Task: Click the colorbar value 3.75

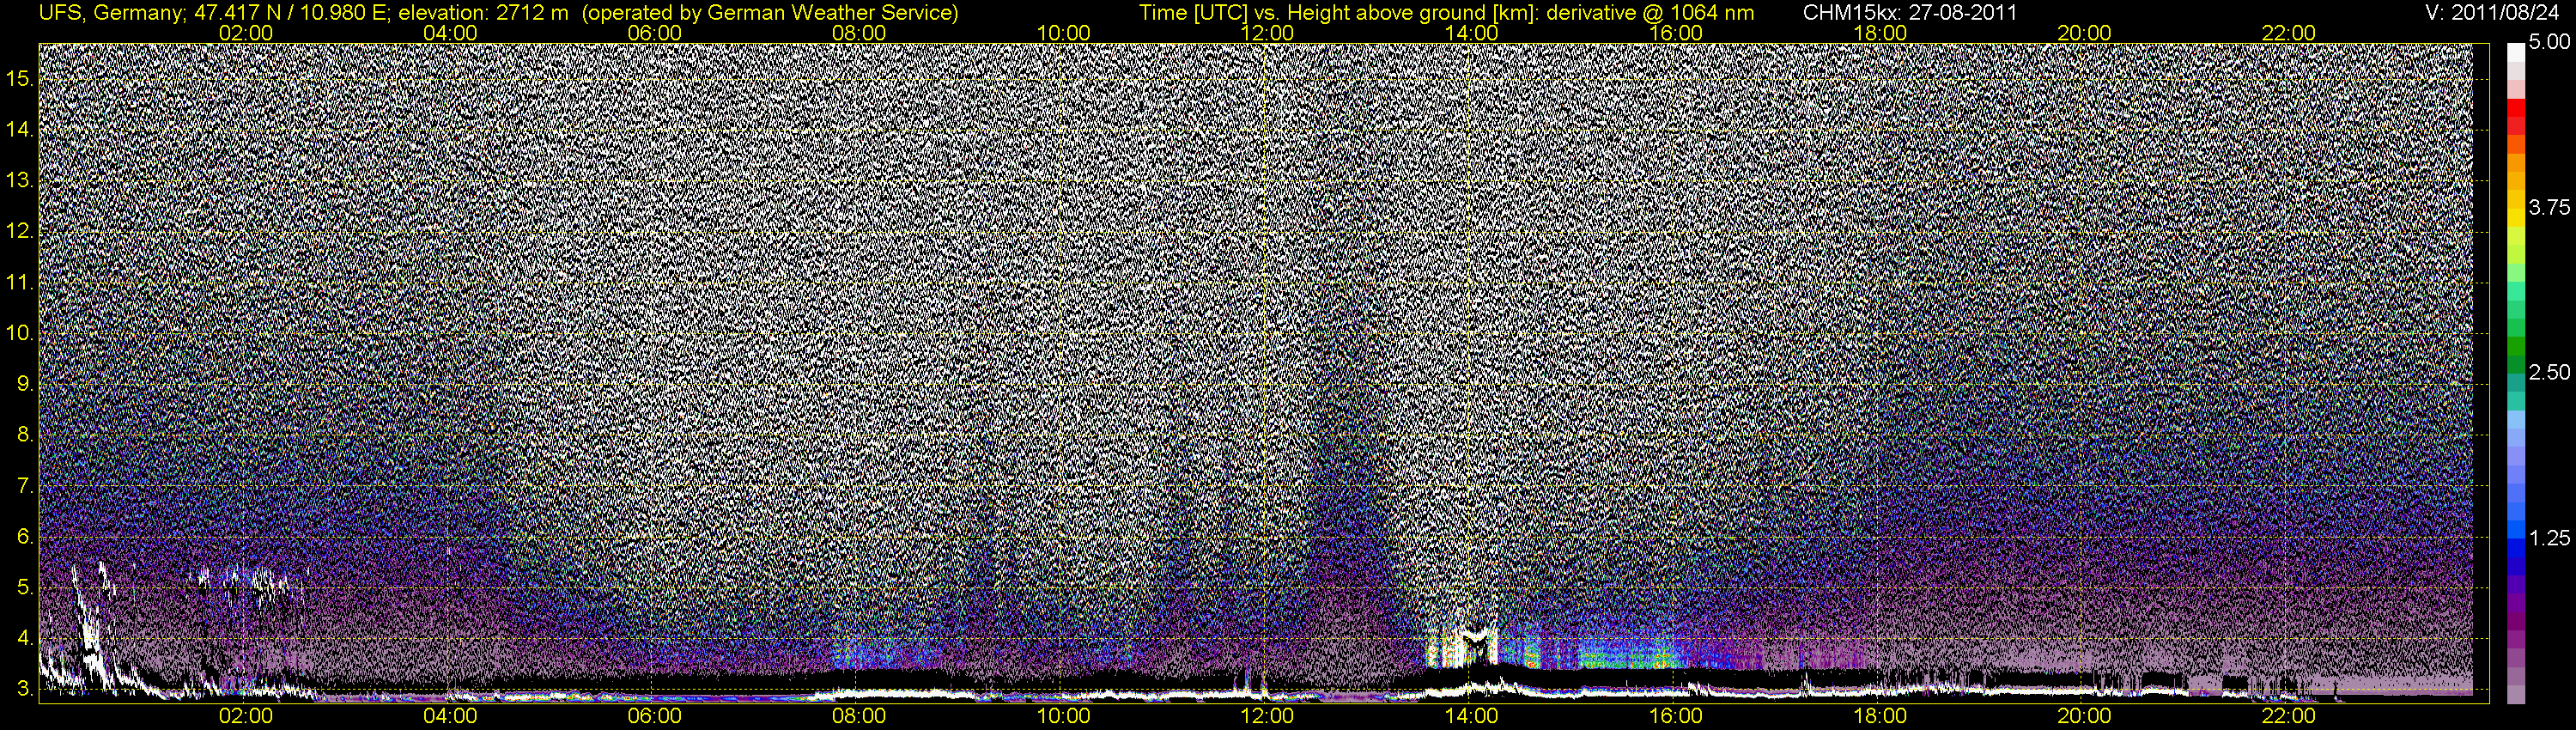Action: tap(2549, 208)
